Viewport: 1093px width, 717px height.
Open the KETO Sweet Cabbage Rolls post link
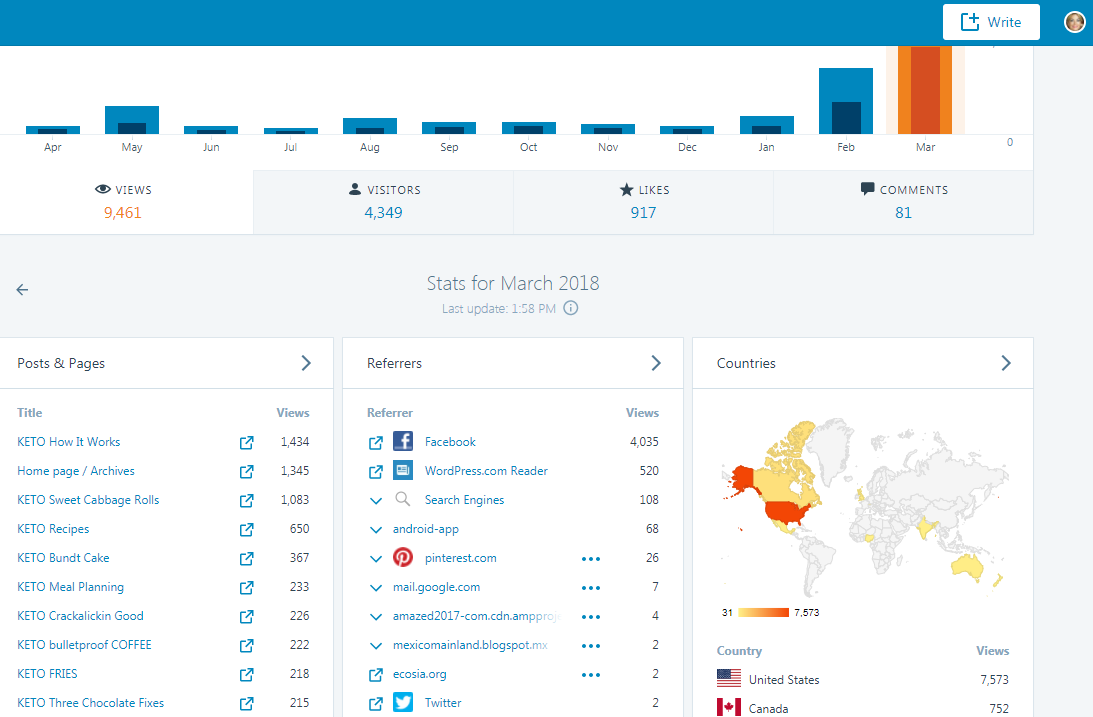[88, 500]
